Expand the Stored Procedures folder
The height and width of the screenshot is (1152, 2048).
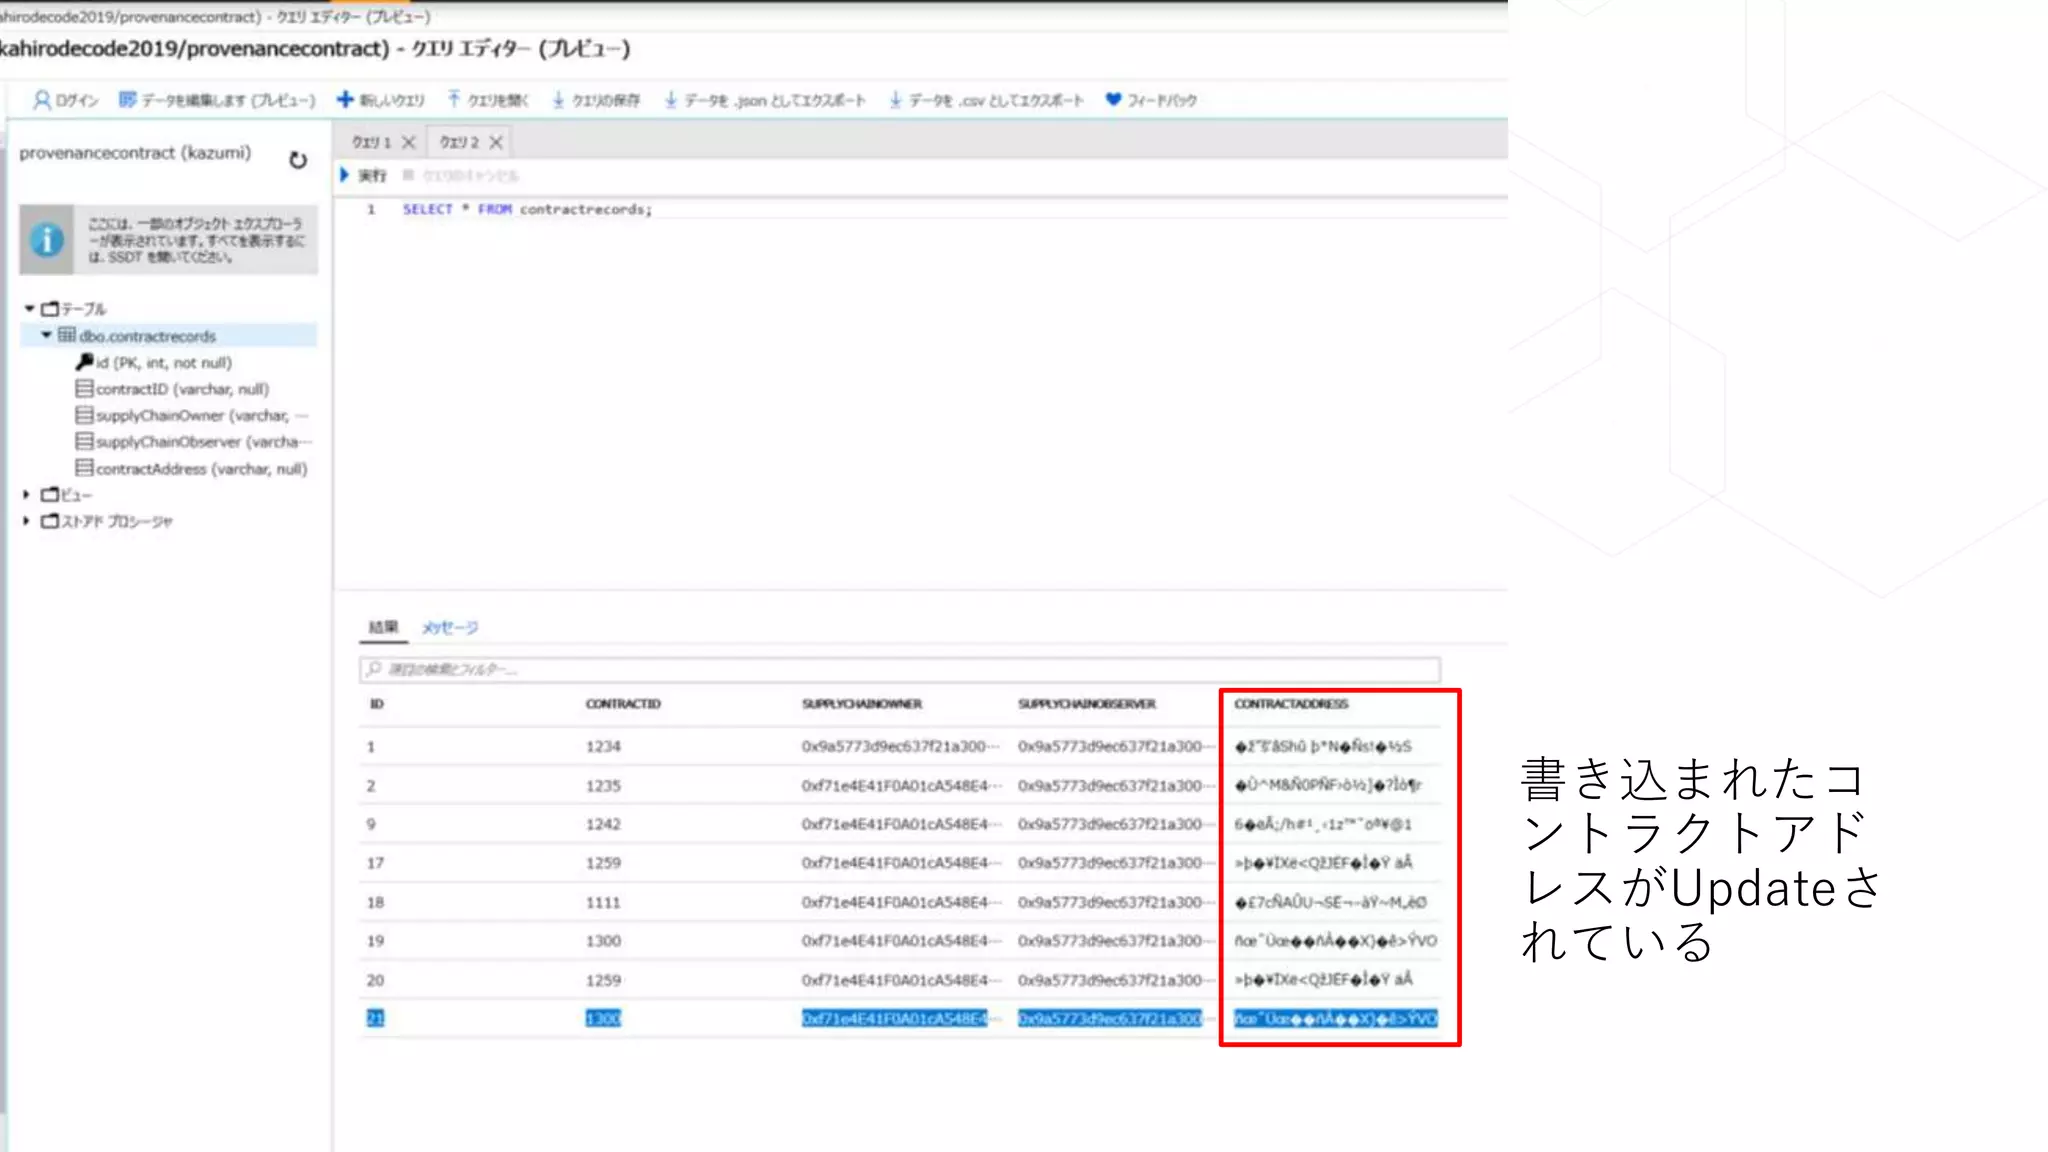tap(27, 520)
